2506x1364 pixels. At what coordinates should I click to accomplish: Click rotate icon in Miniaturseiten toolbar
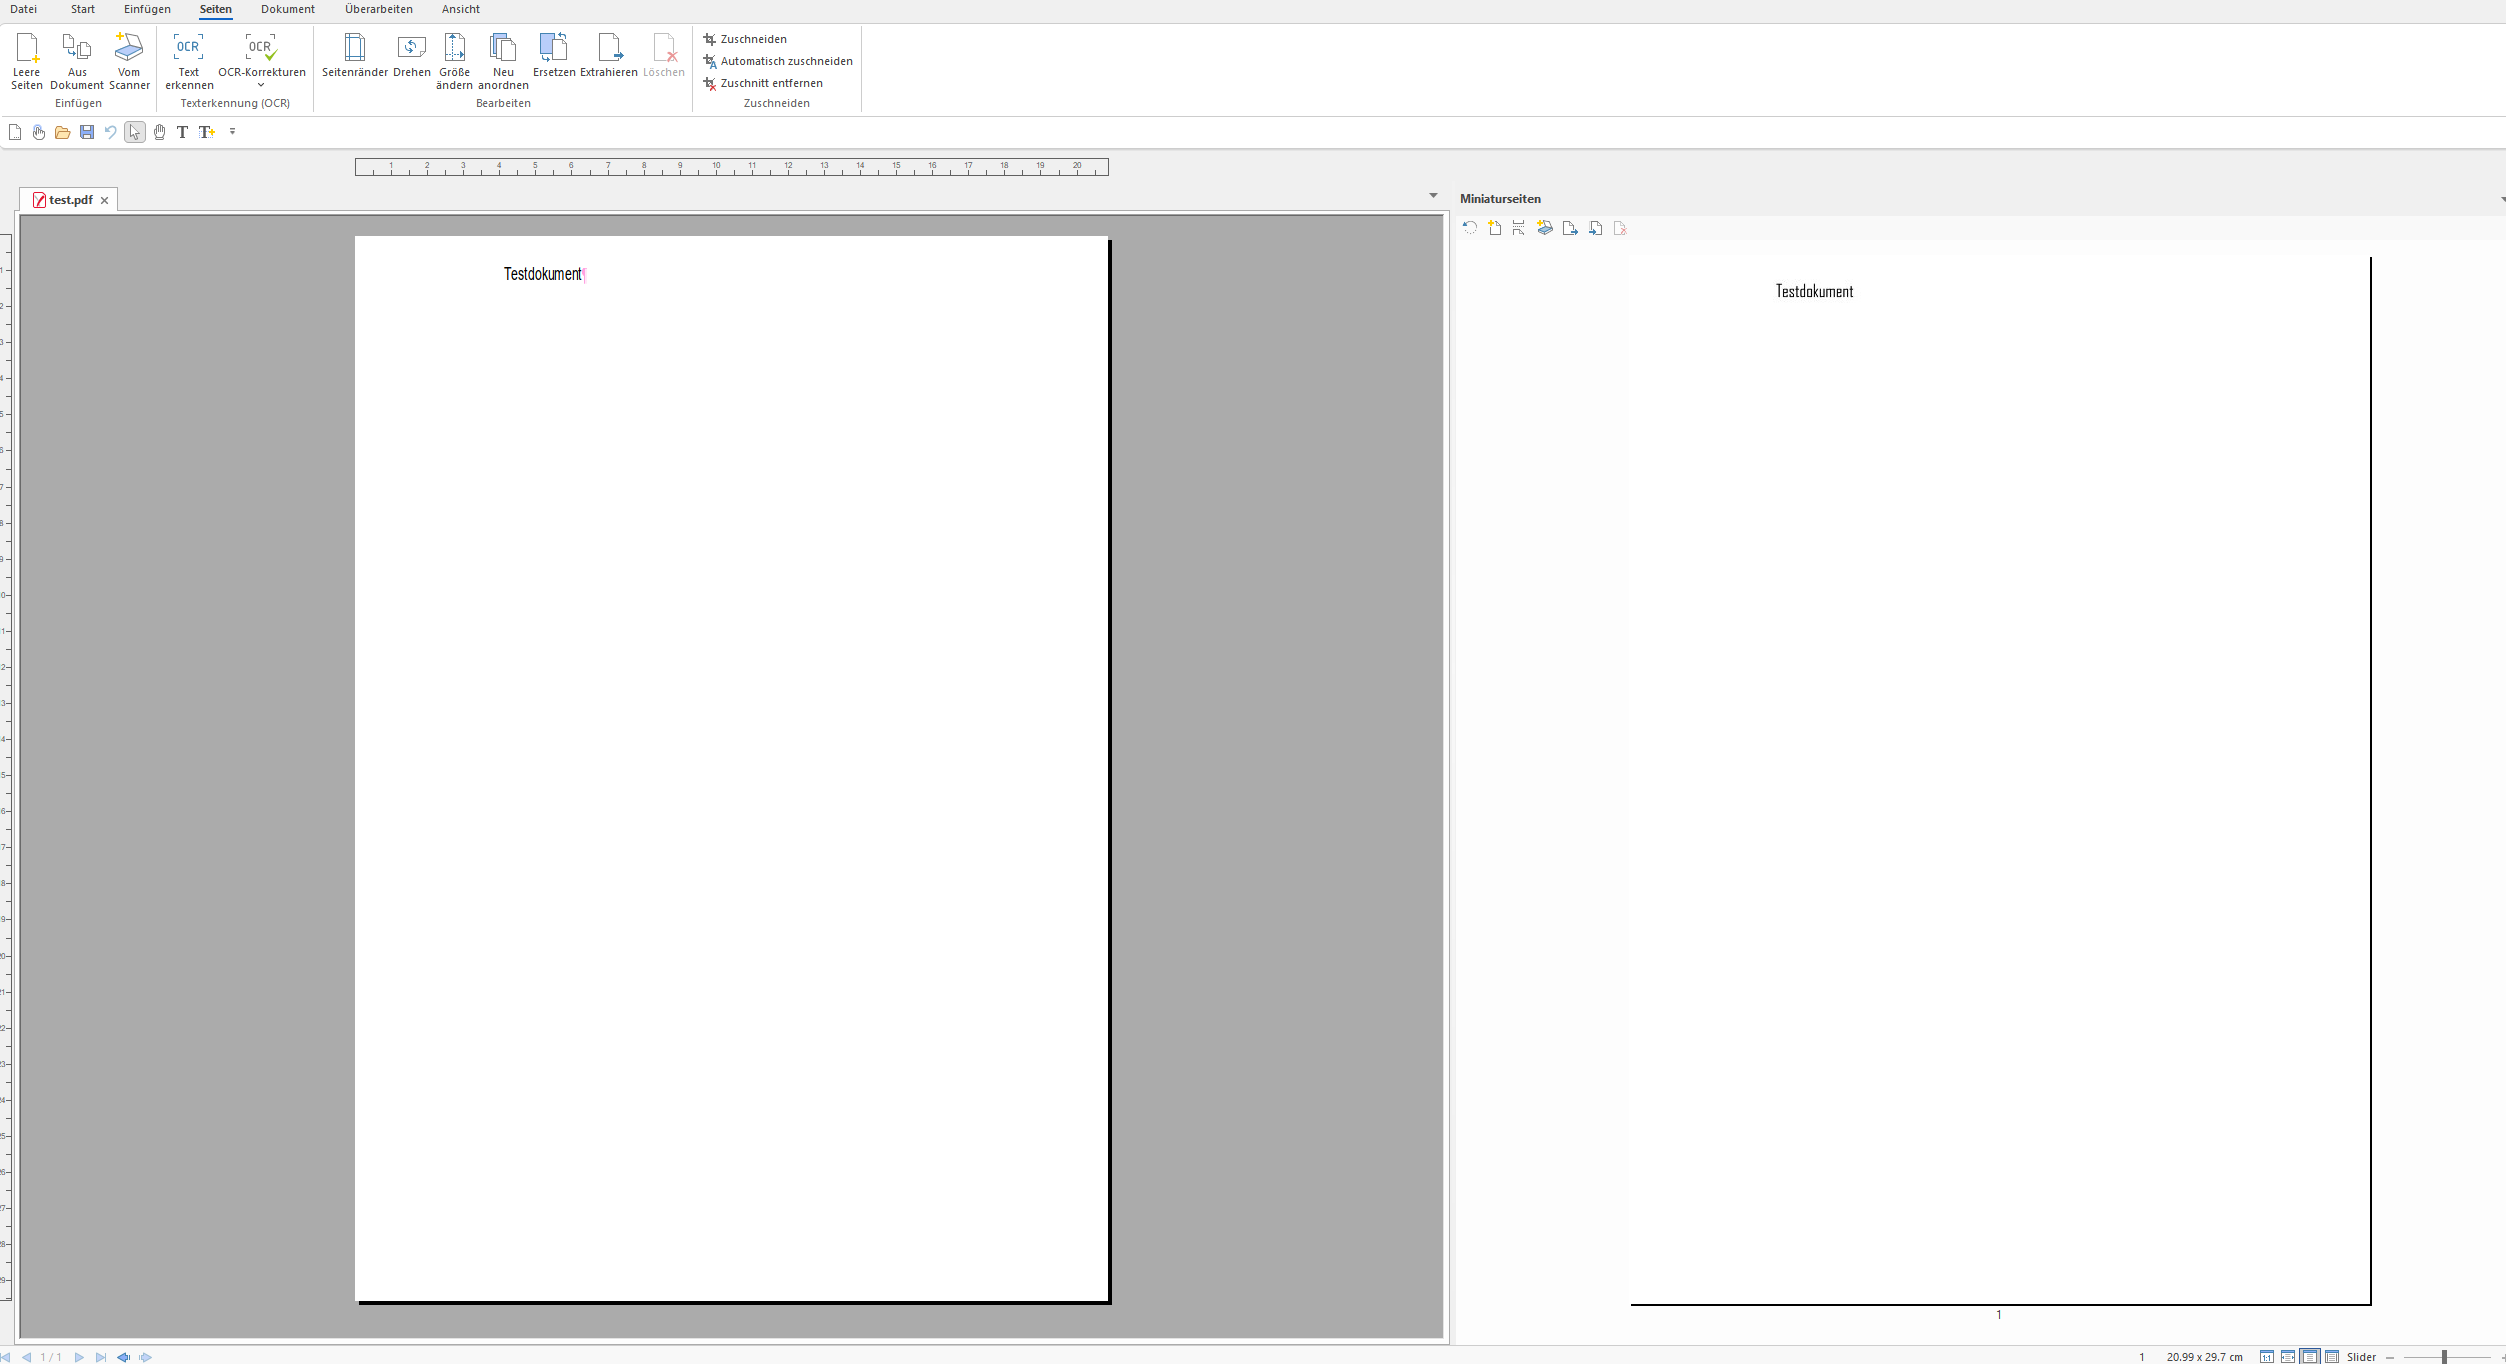[x=1469, y=228]
